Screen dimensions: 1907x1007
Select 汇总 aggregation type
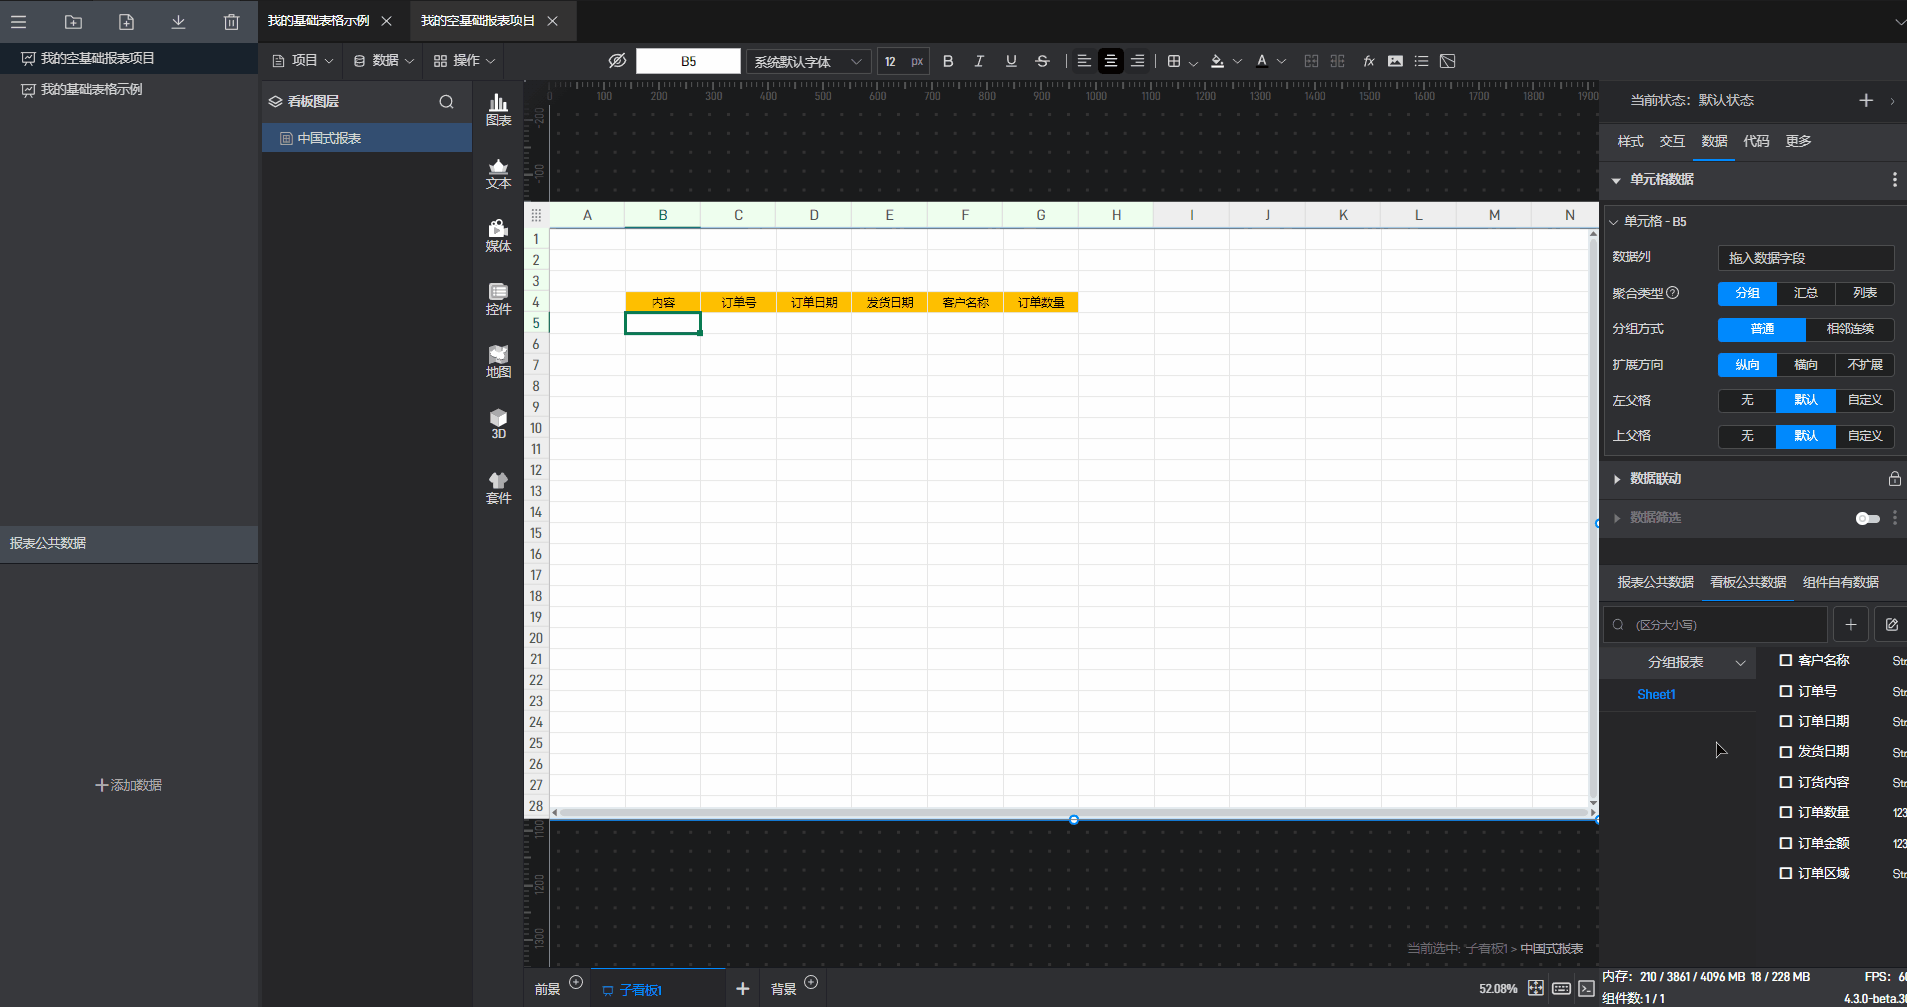1805,293
